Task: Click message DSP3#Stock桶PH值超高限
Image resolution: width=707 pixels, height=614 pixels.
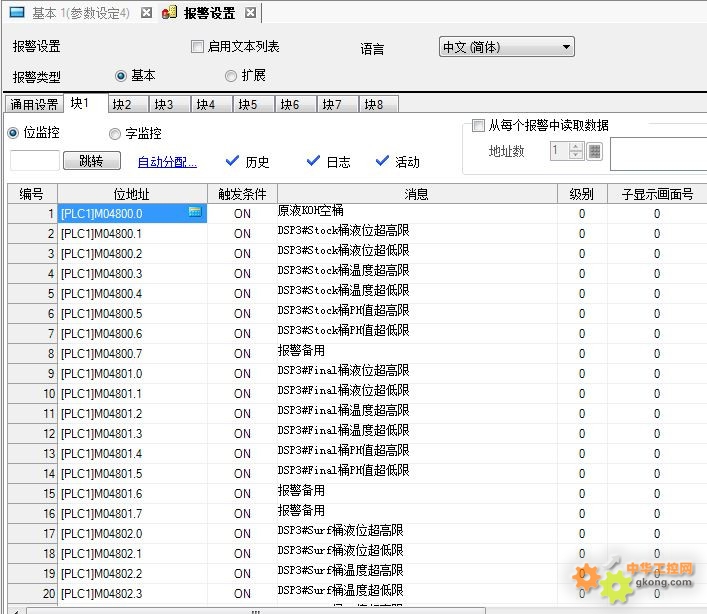Action: 344,311
